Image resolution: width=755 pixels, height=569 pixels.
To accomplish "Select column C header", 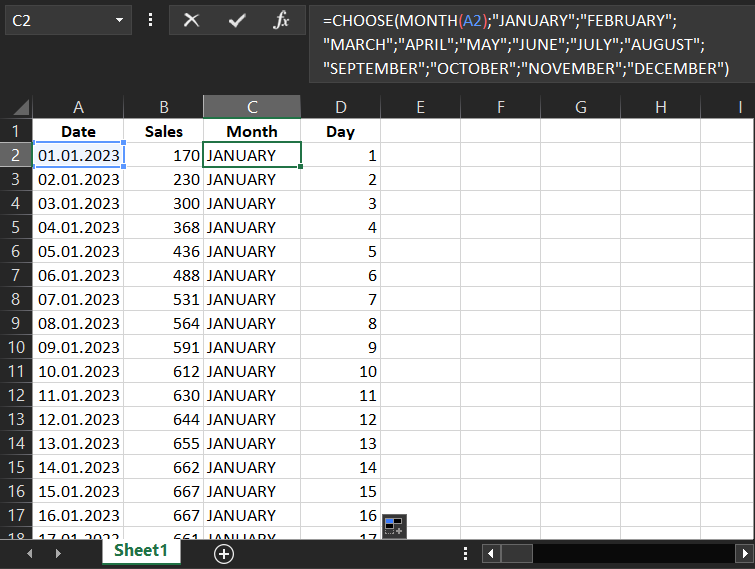I will click(252, 107).
